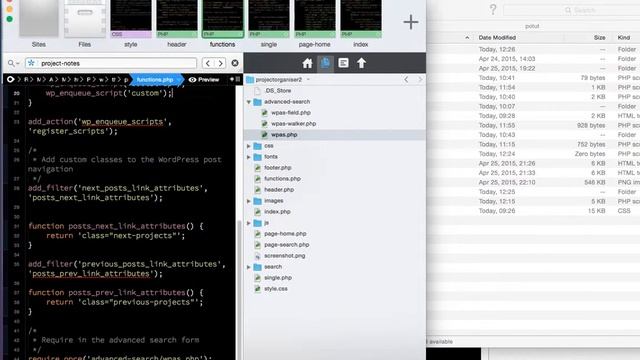Open the search options magnifier dropdown
Viewport: 640px width, 360px height.
[x=13, y=63]
